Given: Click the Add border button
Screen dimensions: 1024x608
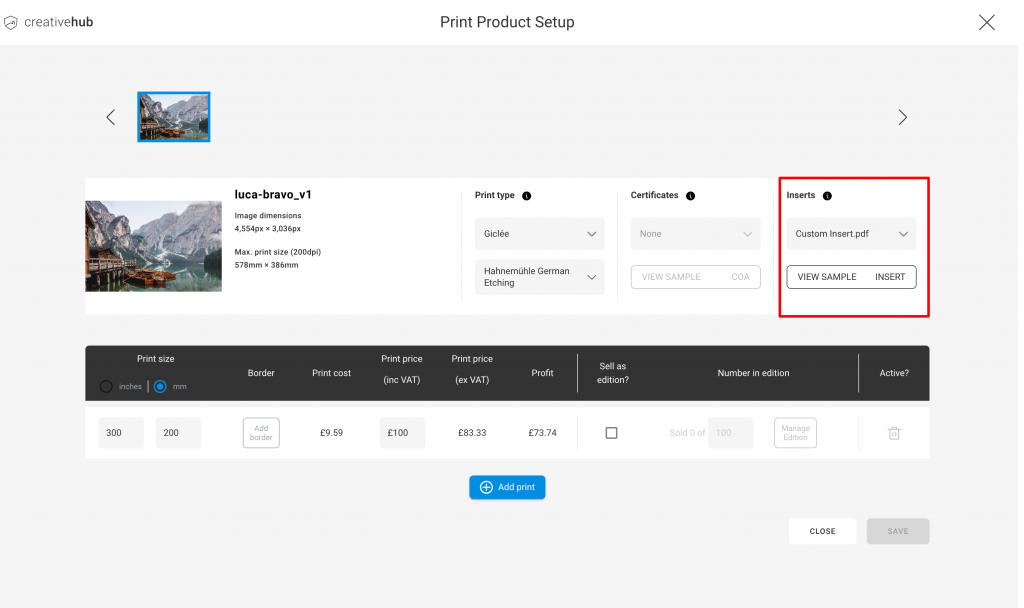Looking at the screenshot, I should pyautogui.click(x=261, y=433).
